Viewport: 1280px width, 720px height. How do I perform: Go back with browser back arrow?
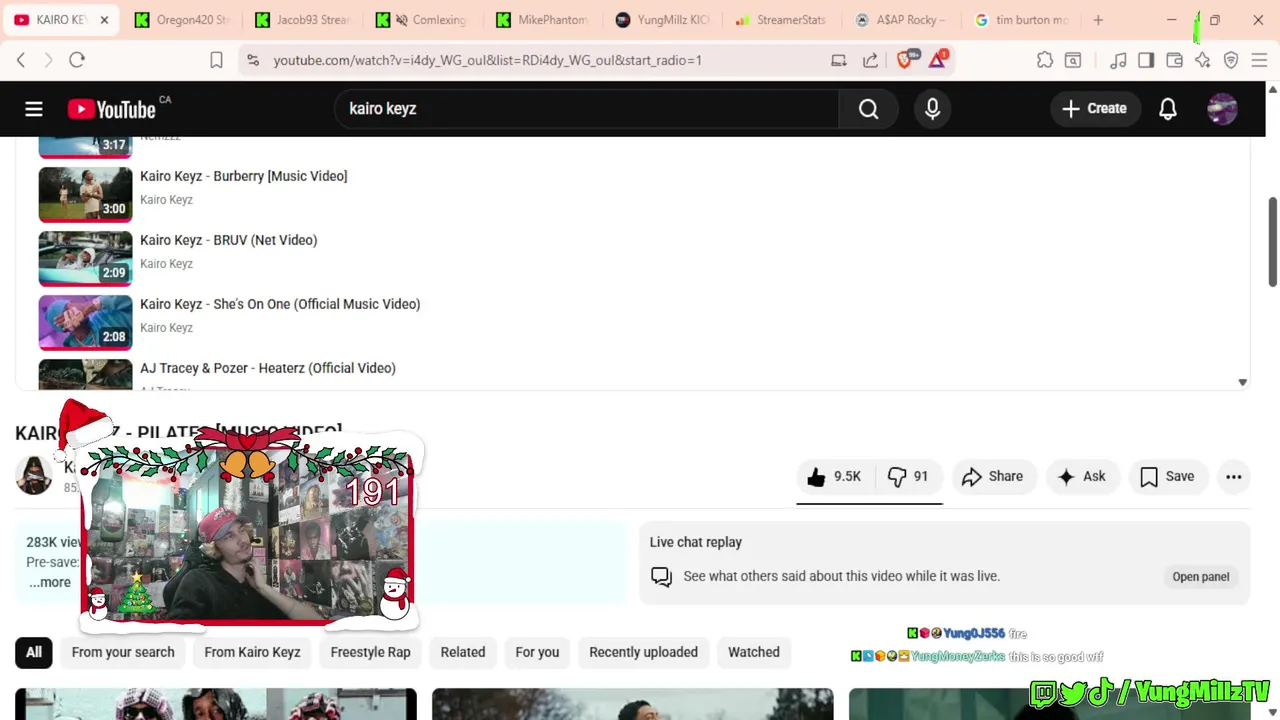point(21,60)
